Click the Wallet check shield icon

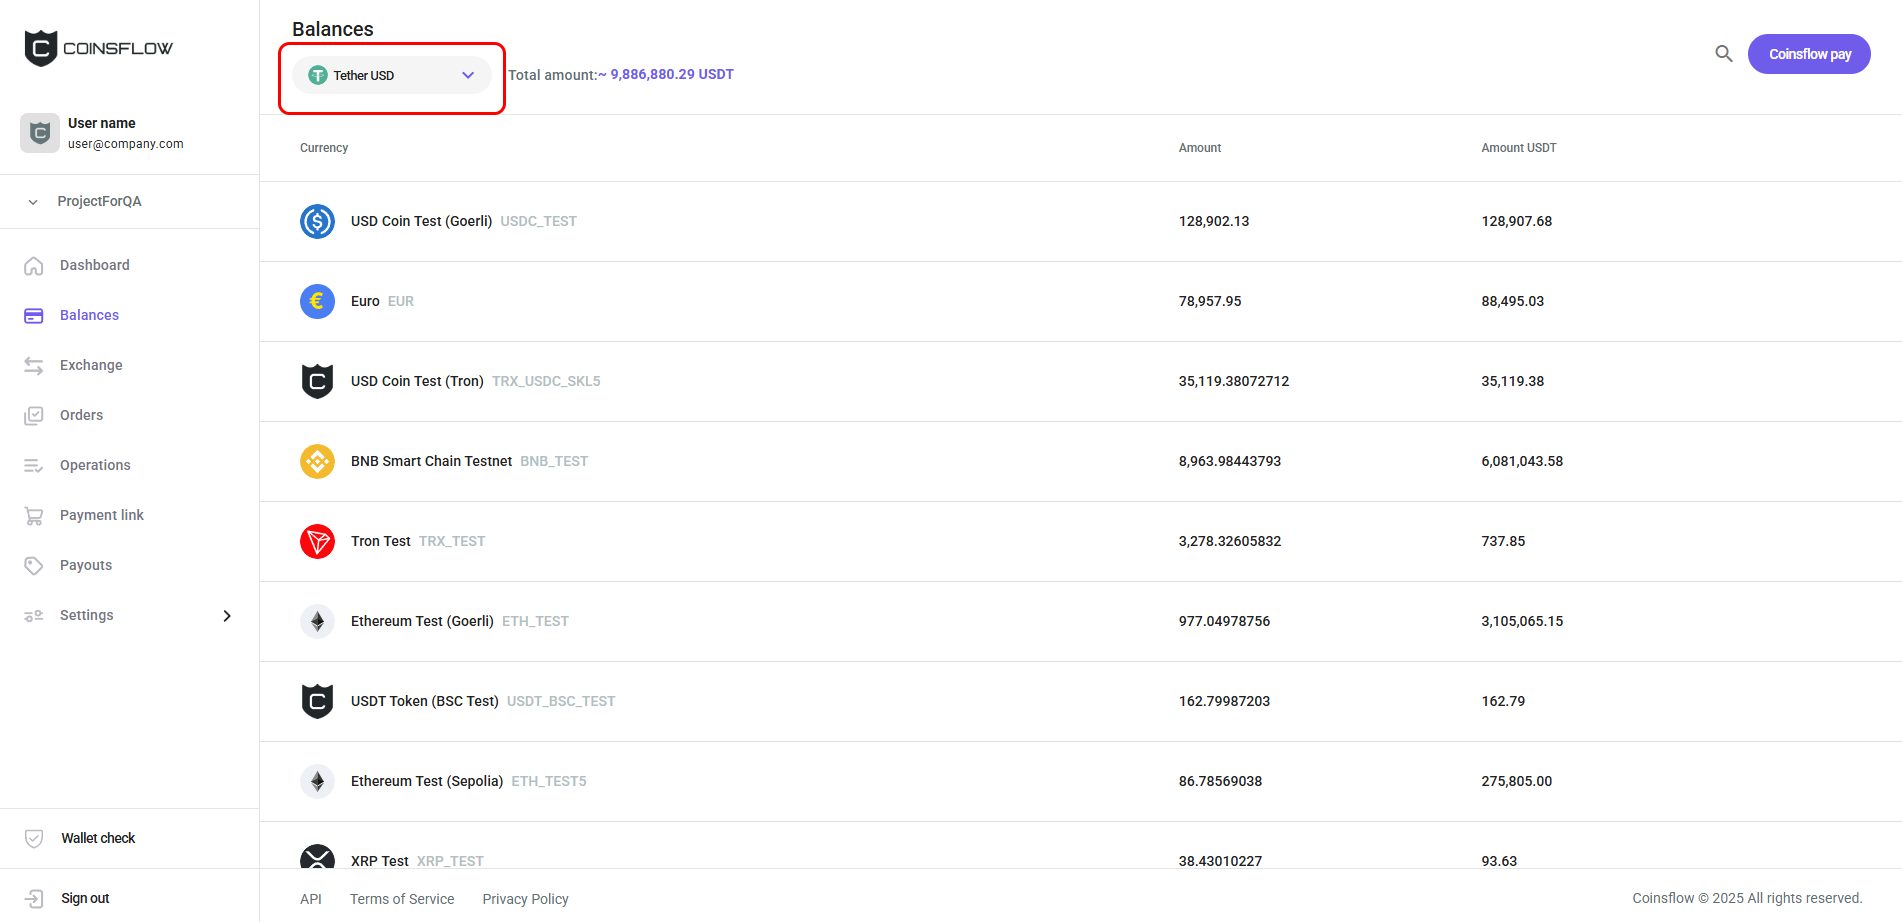34,838
